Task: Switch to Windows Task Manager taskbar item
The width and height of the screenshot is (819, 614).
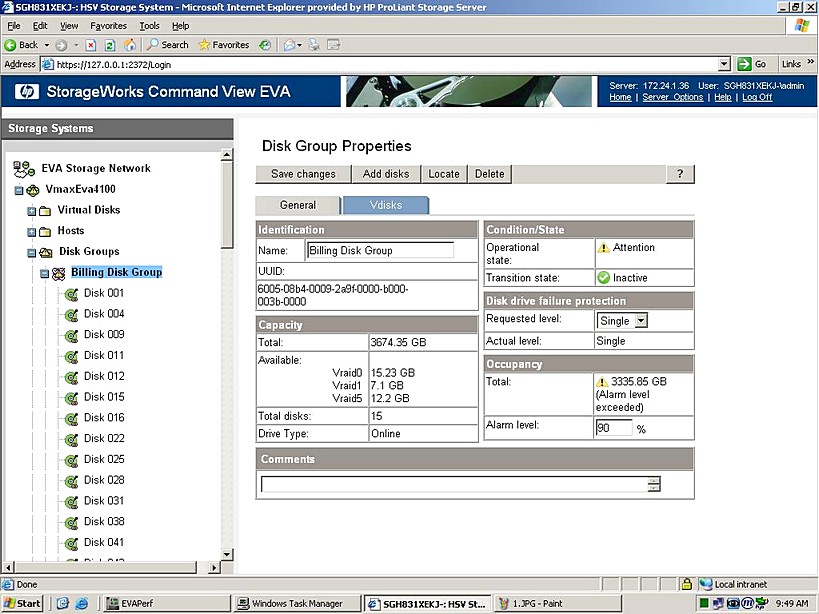Action: (x=297, y=604)
